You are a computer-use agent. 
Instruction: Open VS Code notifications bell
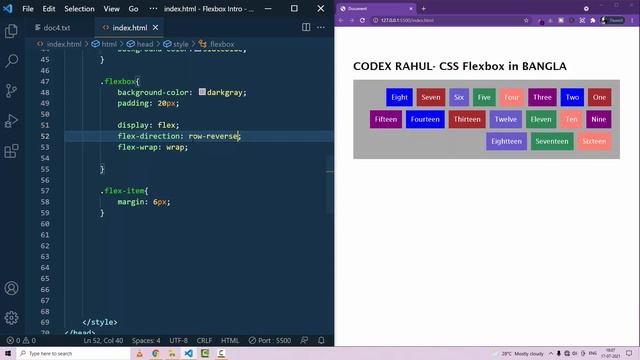pos(321,340)
